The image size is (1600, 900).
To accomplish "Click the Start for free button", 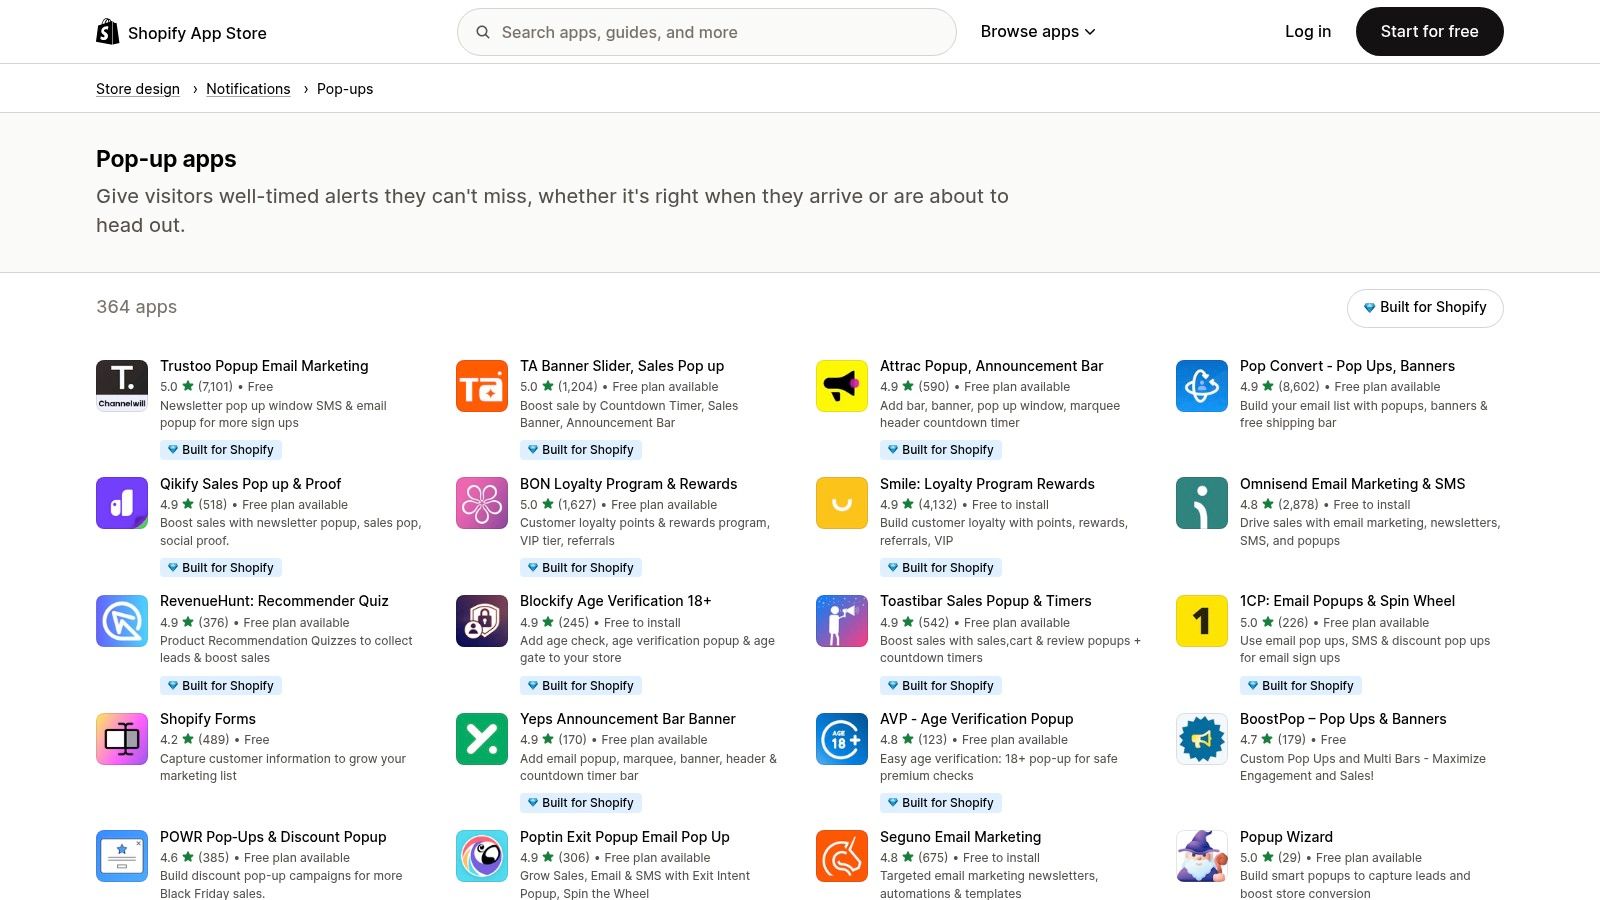I will 1429,31.
